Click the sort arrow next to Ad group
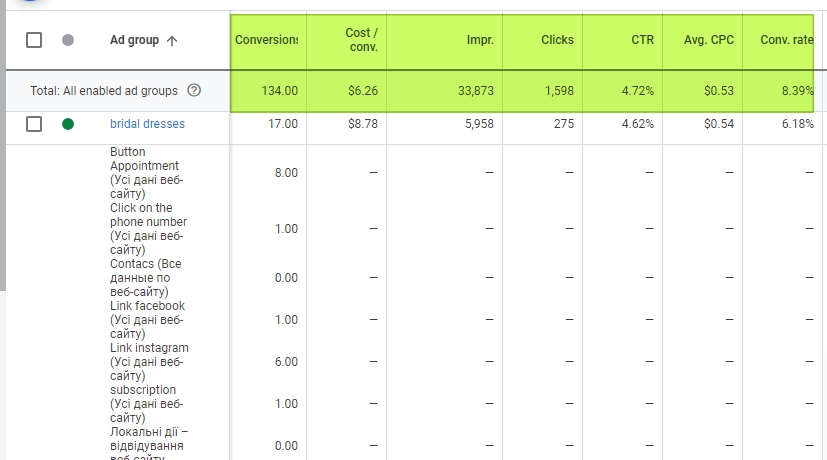827x460 pixels. (172, 41)
